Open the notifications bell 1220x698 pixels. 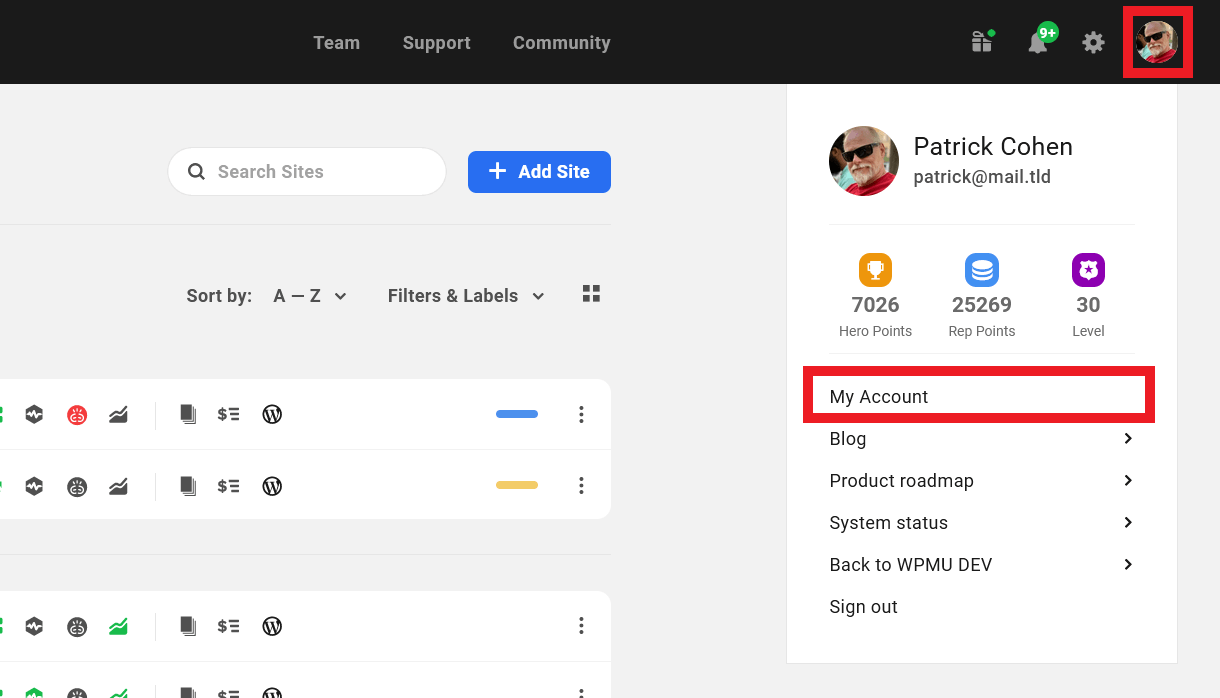1039,42
